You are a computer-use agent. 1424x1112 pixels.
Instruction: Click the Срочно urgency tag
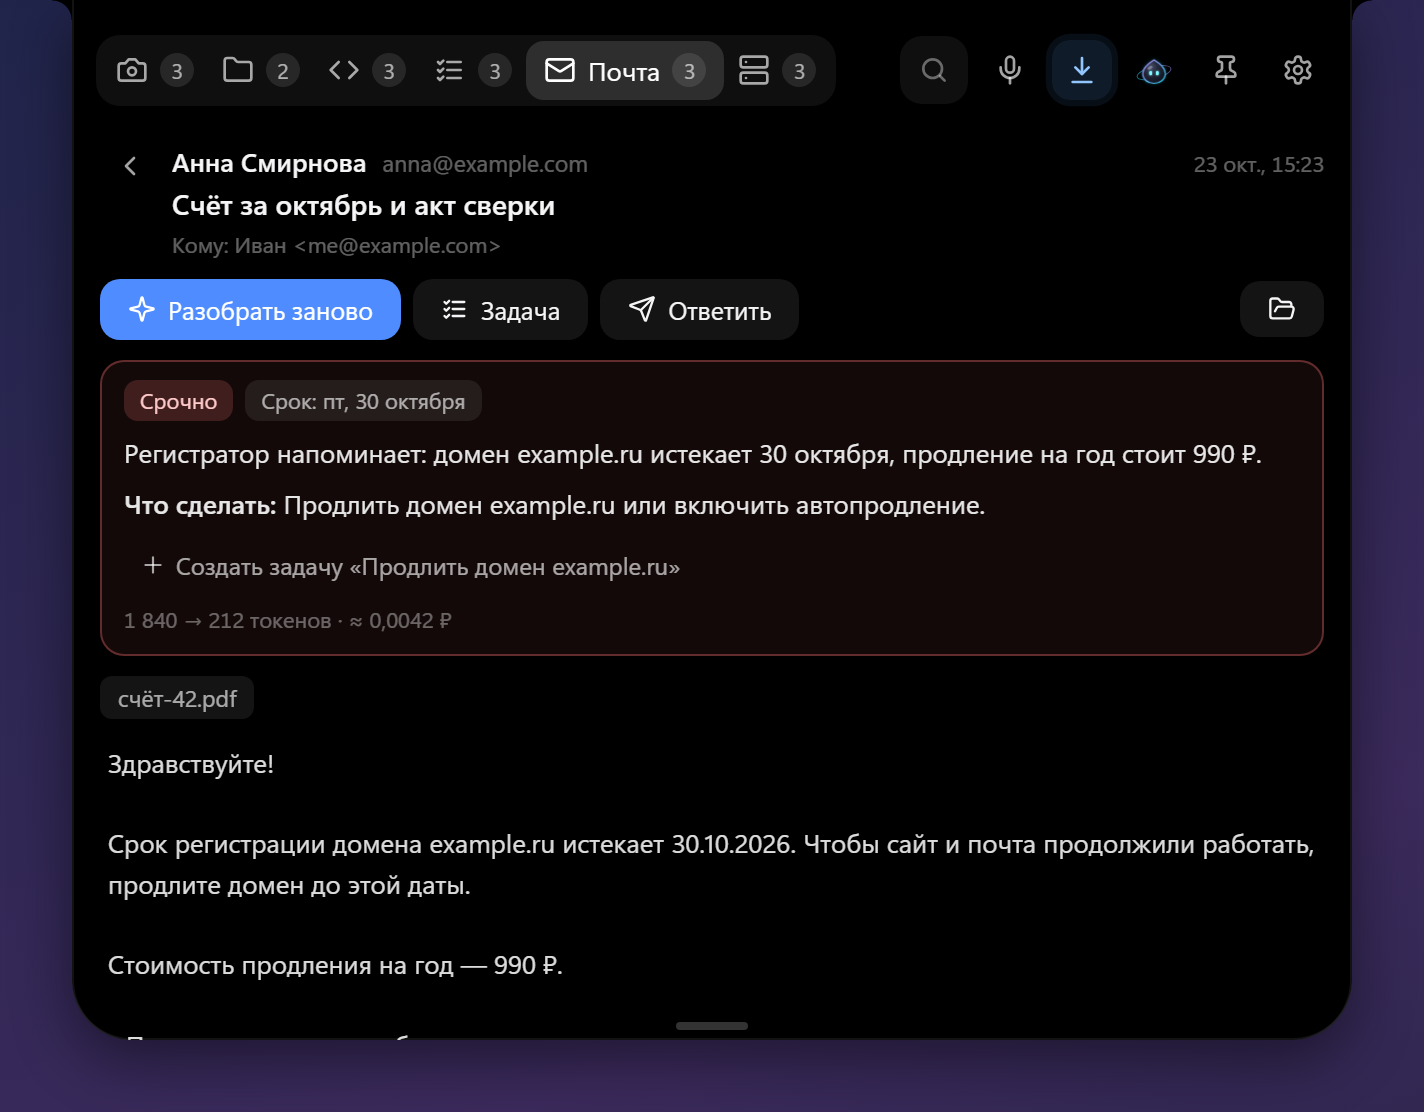pos(178,401)
